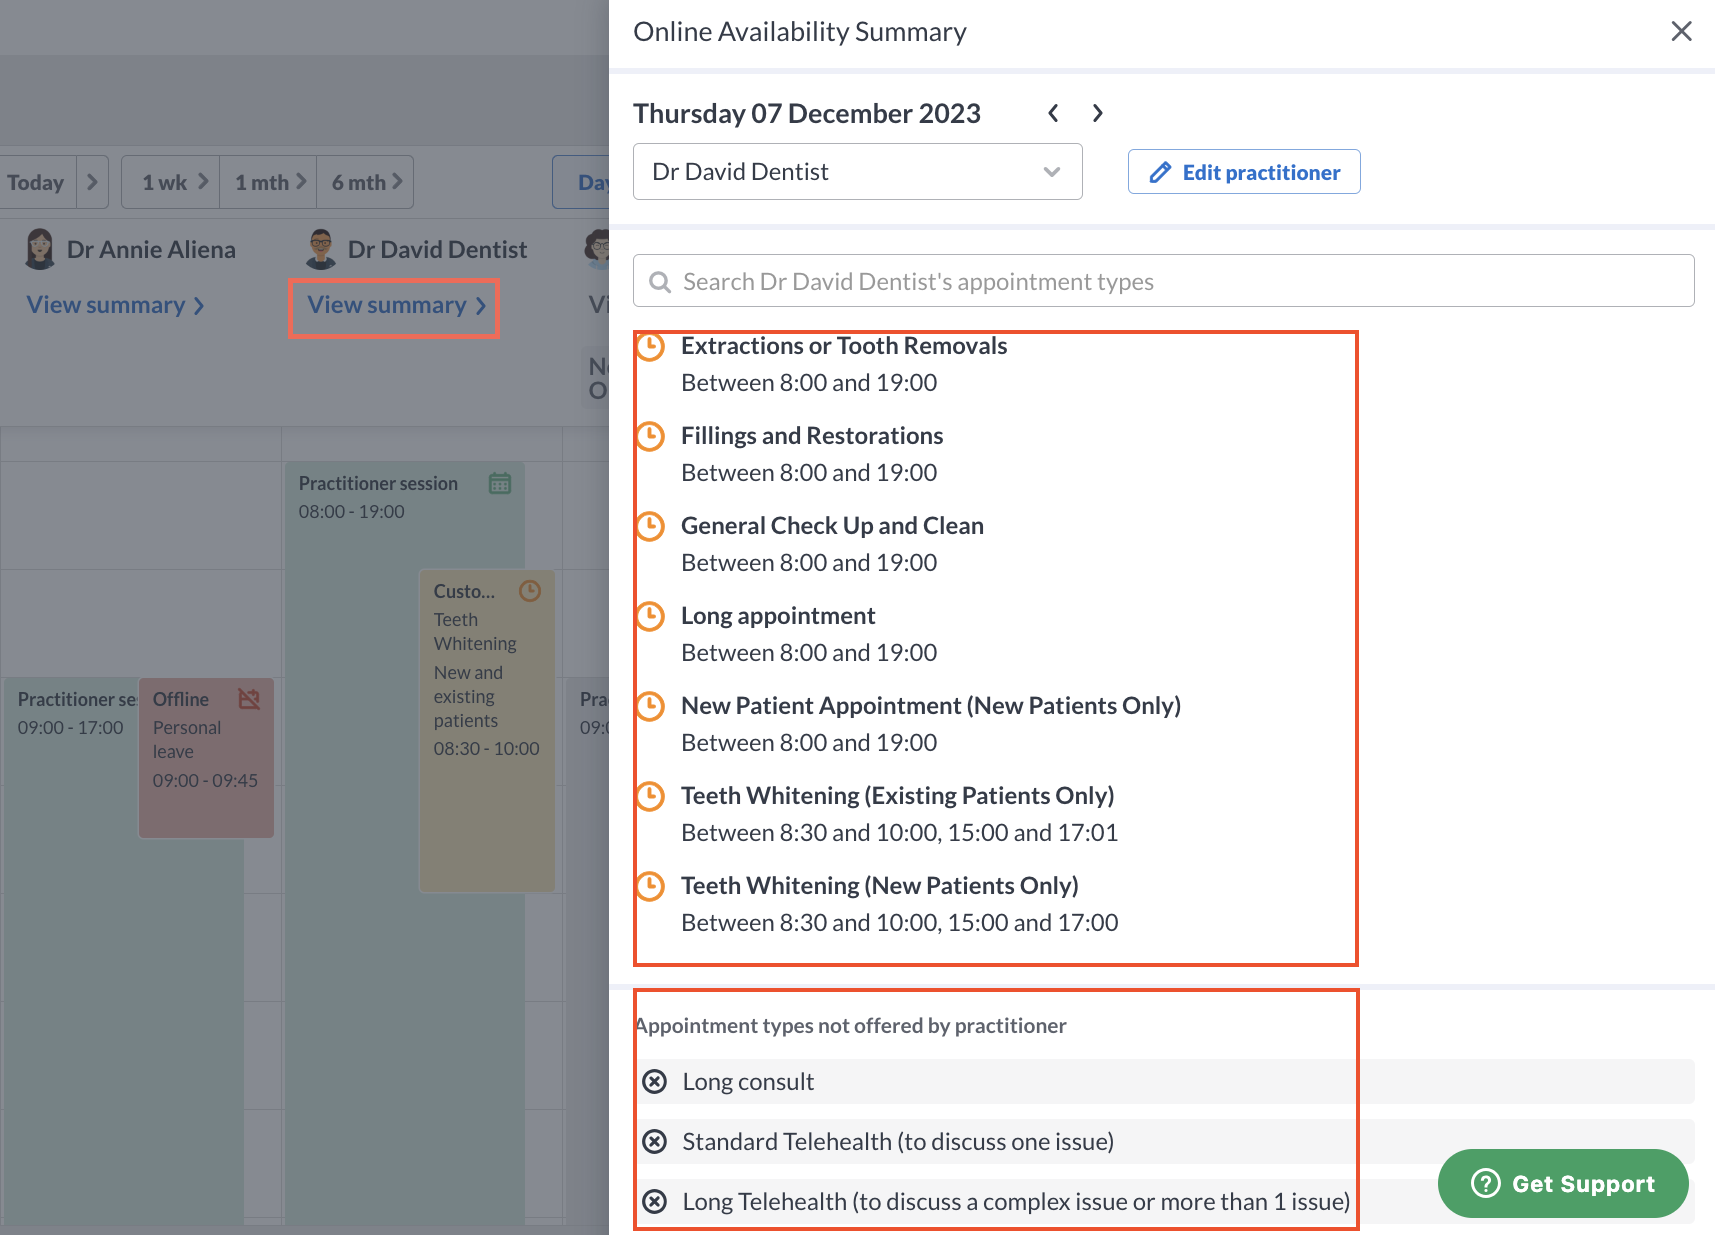Select Fillings and Restorations text
The width and height of the screenshot is (1715, 1235).
(812, 436)
